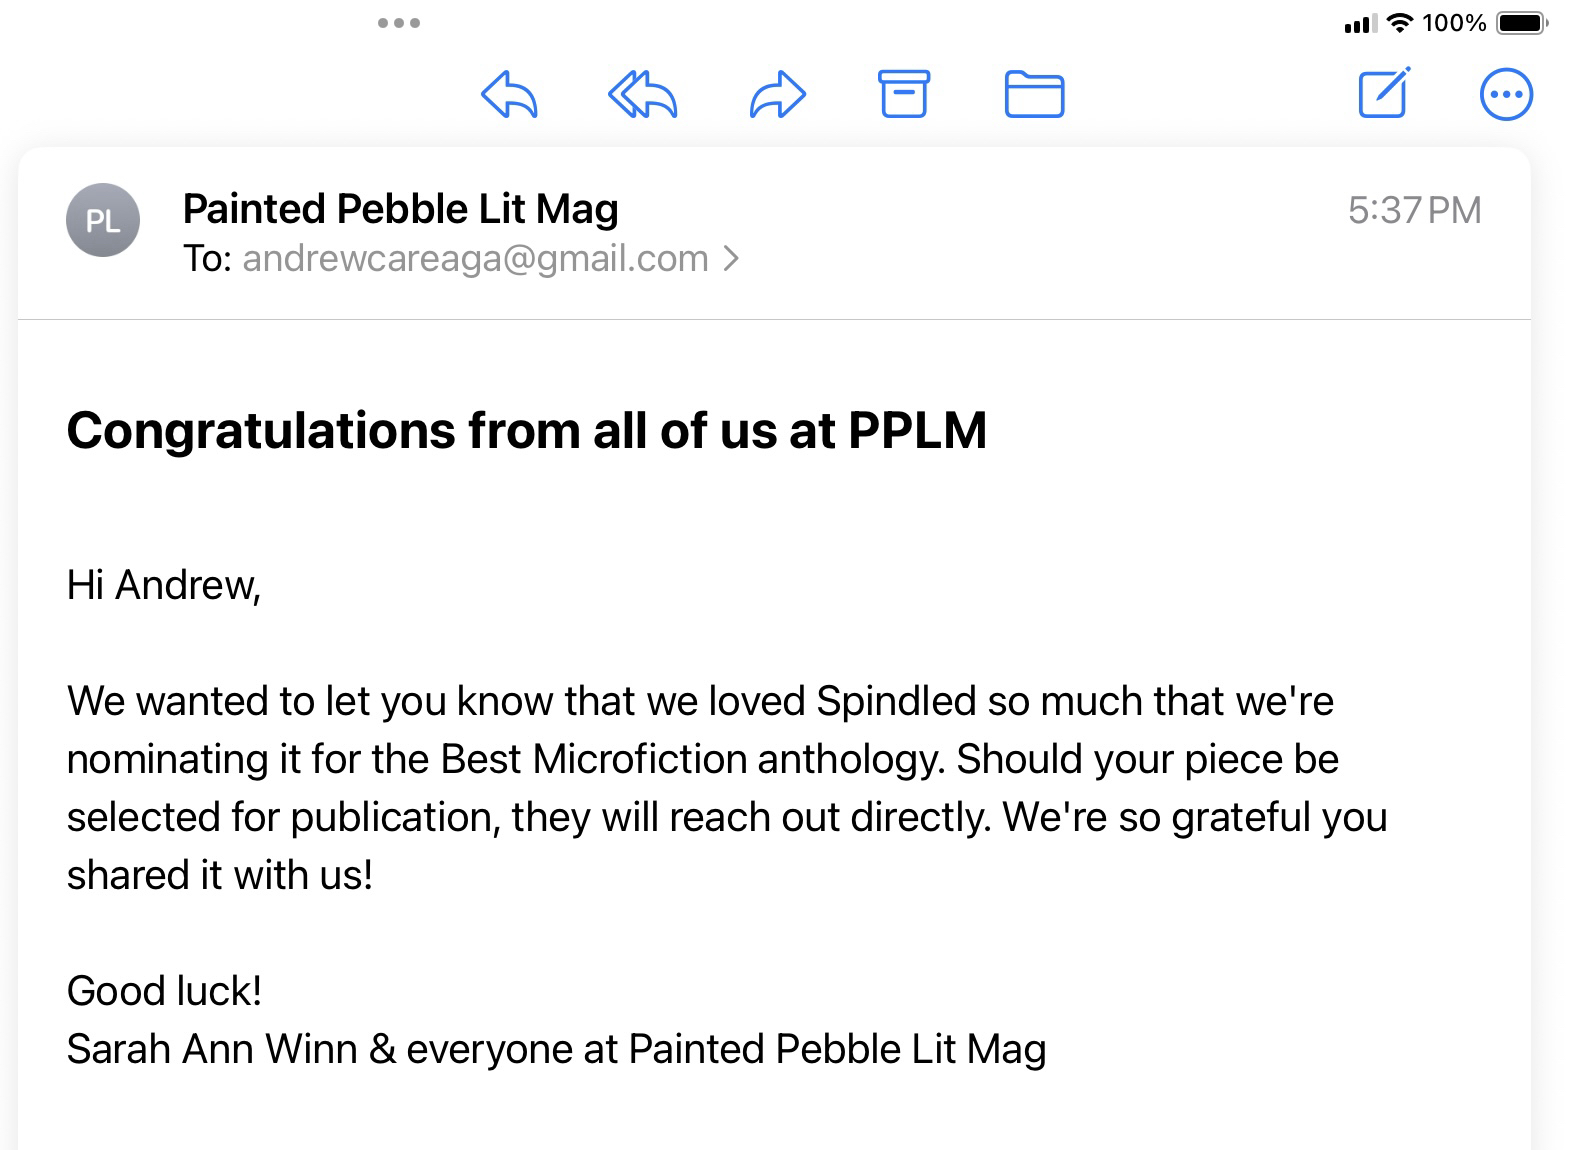The image size is (1579, 1150).
Task: Select sender name Painted Pebble Lit Mag
Action: [400, 209]
